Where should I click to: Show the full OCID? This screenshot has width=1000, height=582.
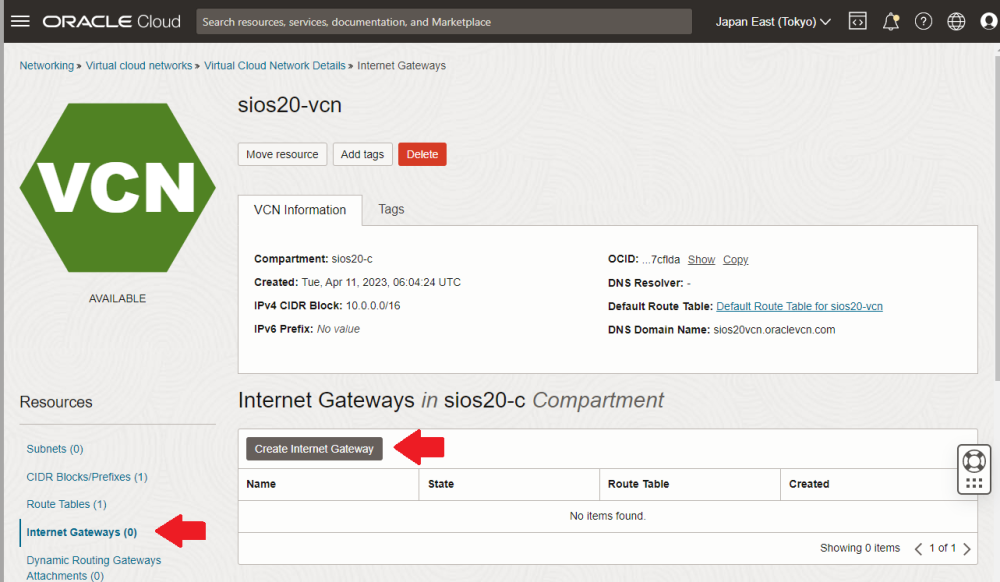point(701,259)
